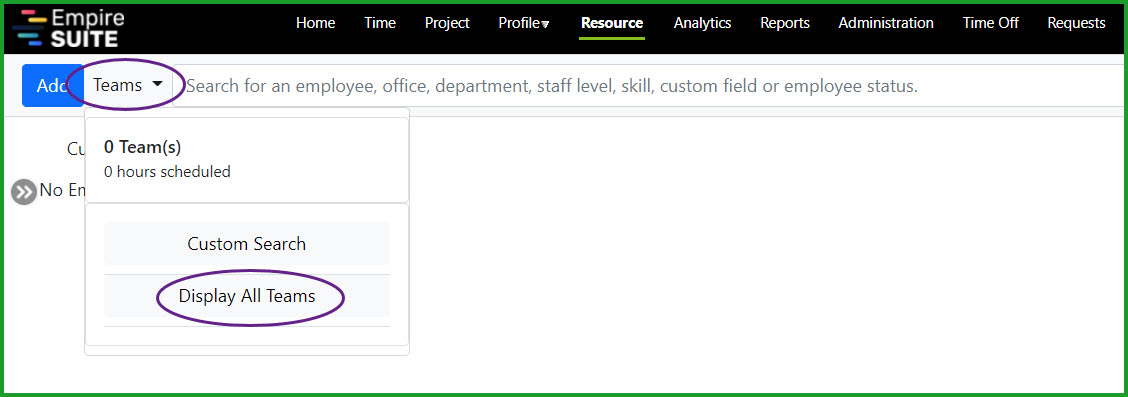Open the Administration menu
The width and height of the screenshot is (1128, 397).
[886, 23]
